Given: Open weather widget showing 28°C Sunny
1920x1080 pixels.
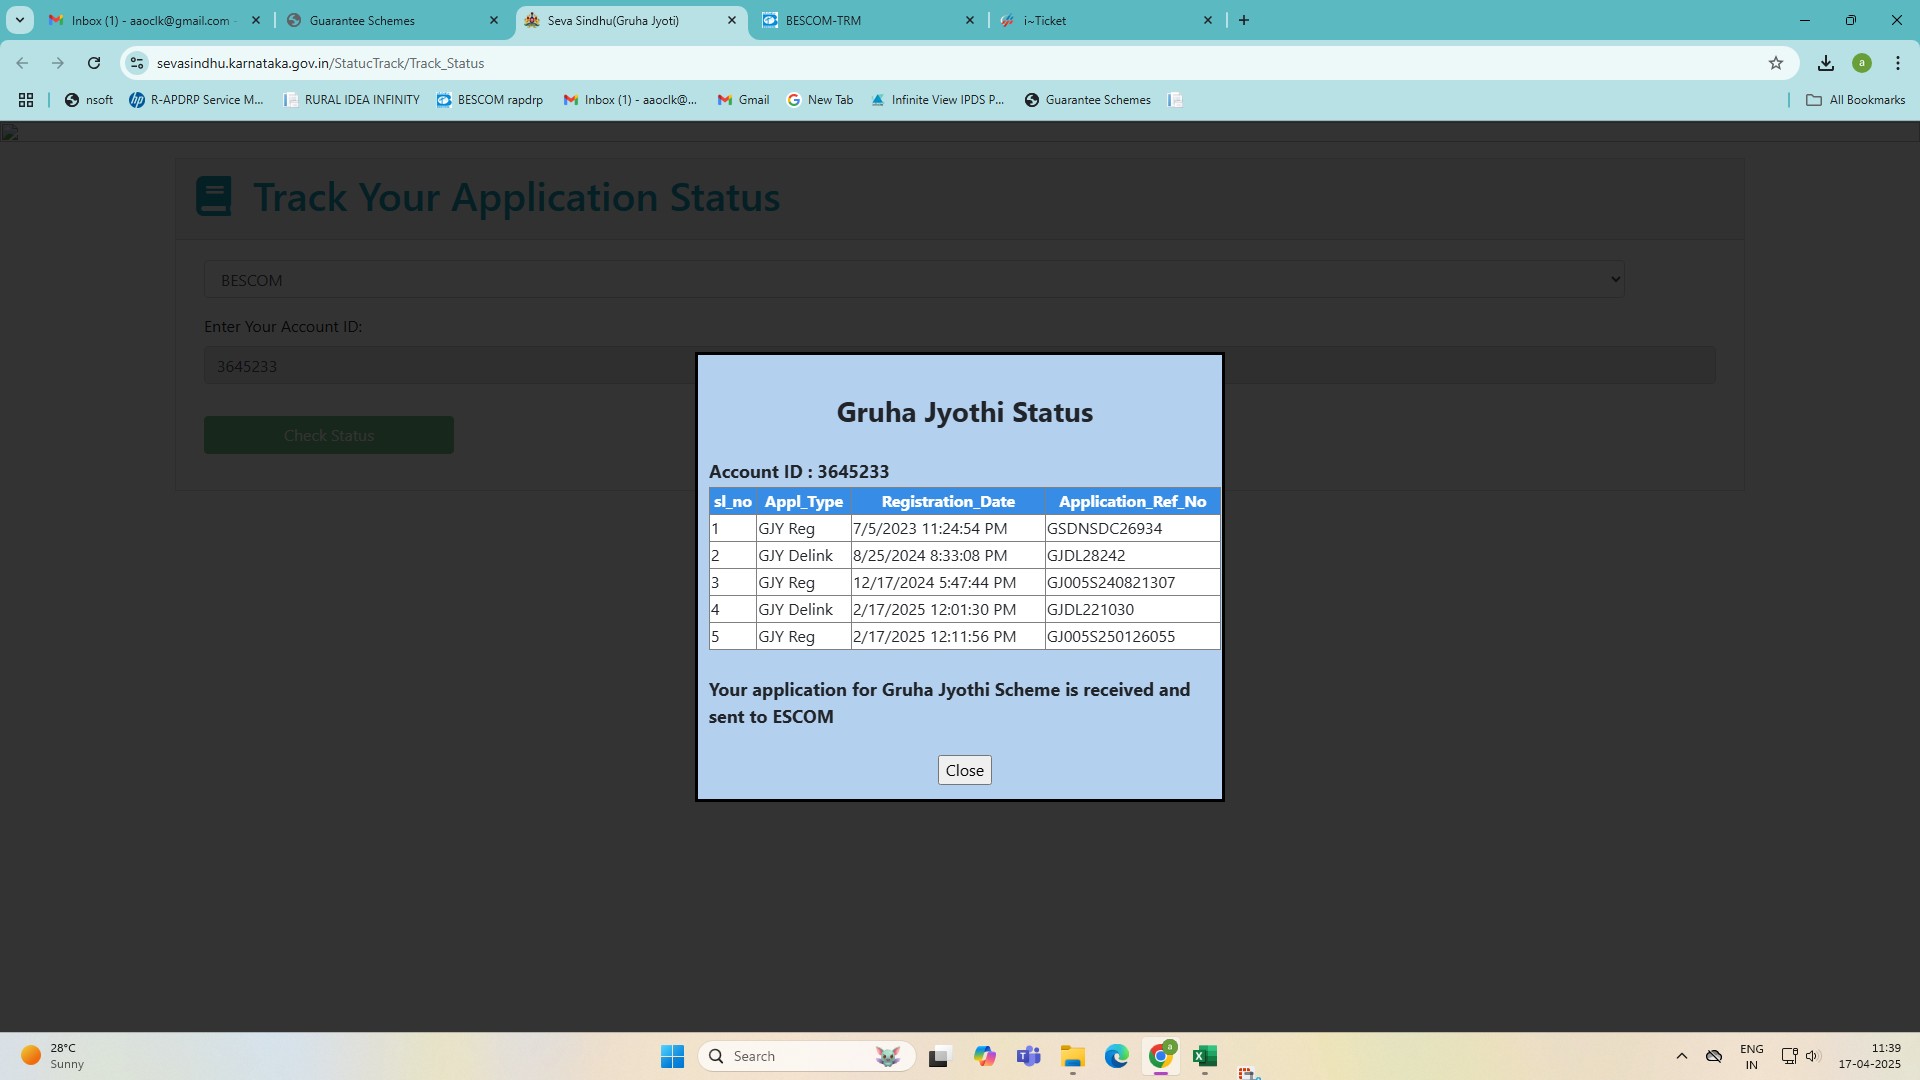Looking at the screenshot, I should [x=55, y=1056].
